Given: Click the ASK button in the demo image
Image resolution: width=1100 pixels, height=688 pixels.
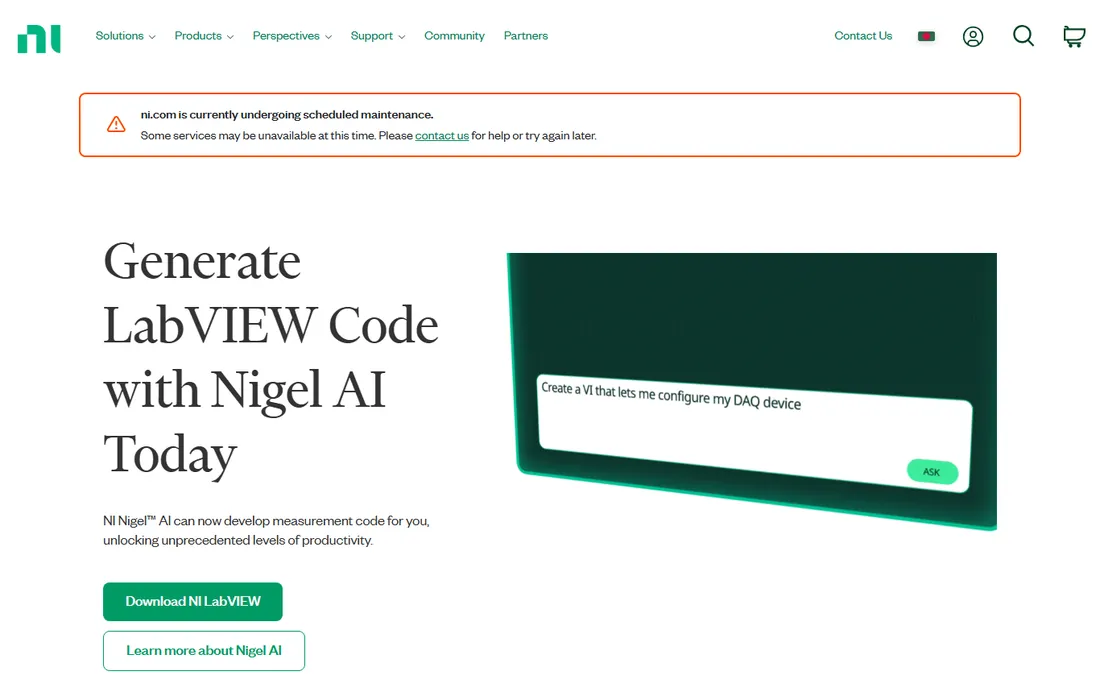Looking at the screenshot, I should (x=932, y=471).
